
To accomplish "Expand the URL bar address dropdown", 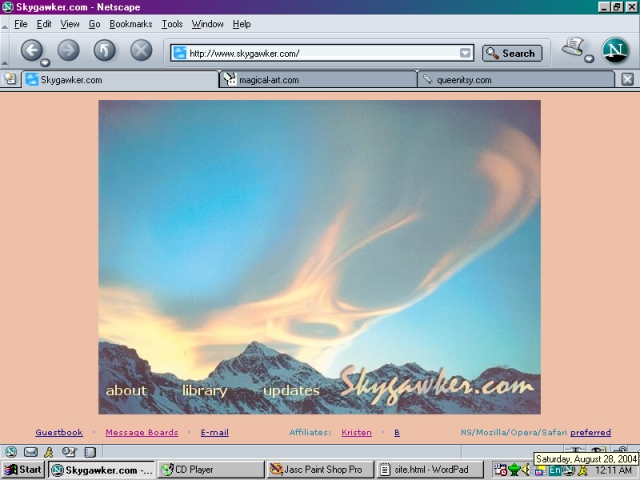I will coord(465,53).
